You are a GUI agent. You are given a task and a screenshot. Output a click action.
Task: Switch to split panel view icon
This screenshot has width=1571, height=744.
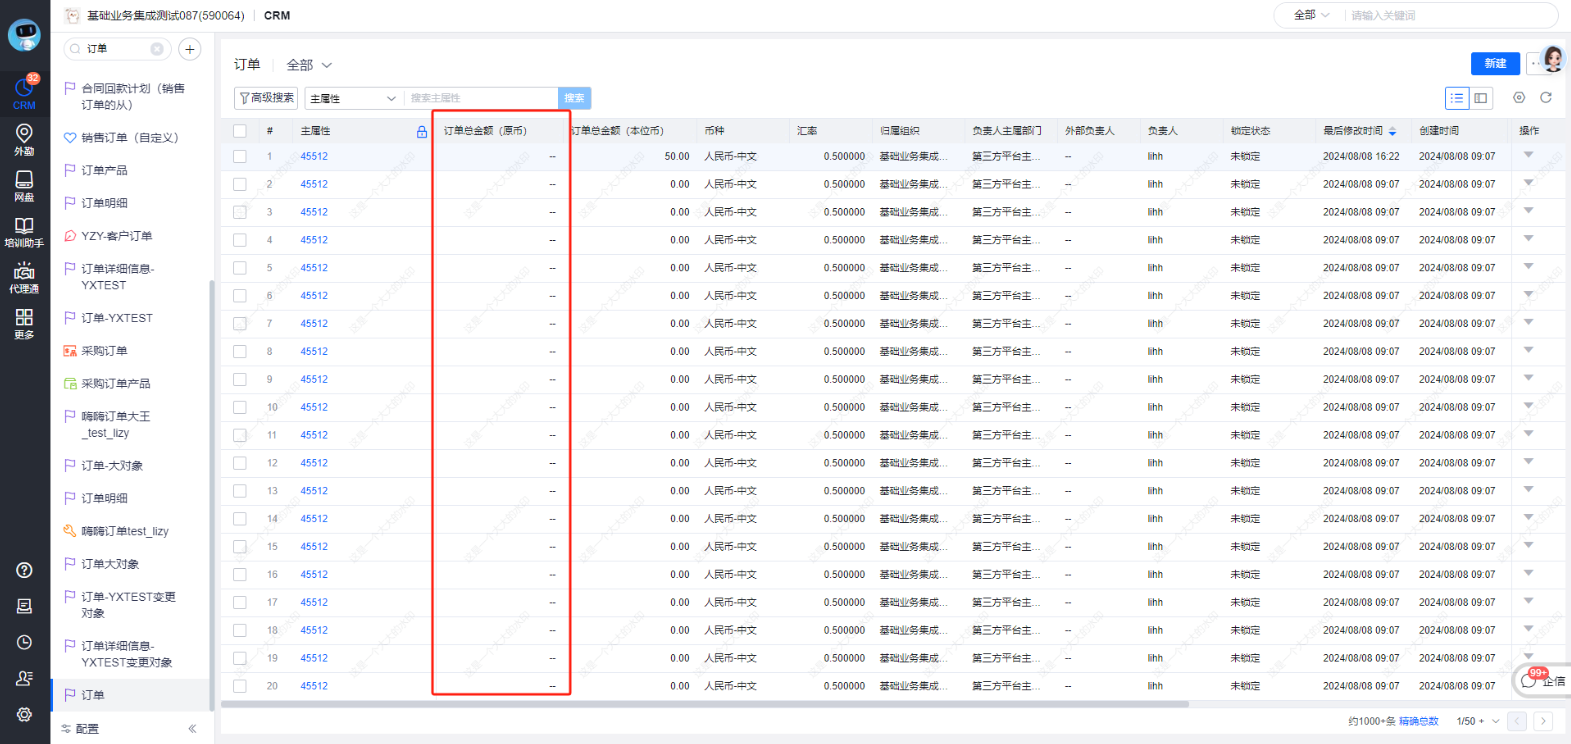point(1481,98)
